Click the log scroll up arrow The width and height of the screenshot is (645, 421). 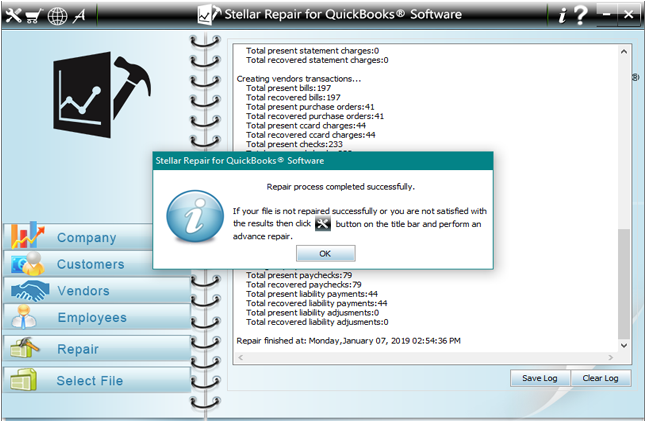[x=624, y=52]
